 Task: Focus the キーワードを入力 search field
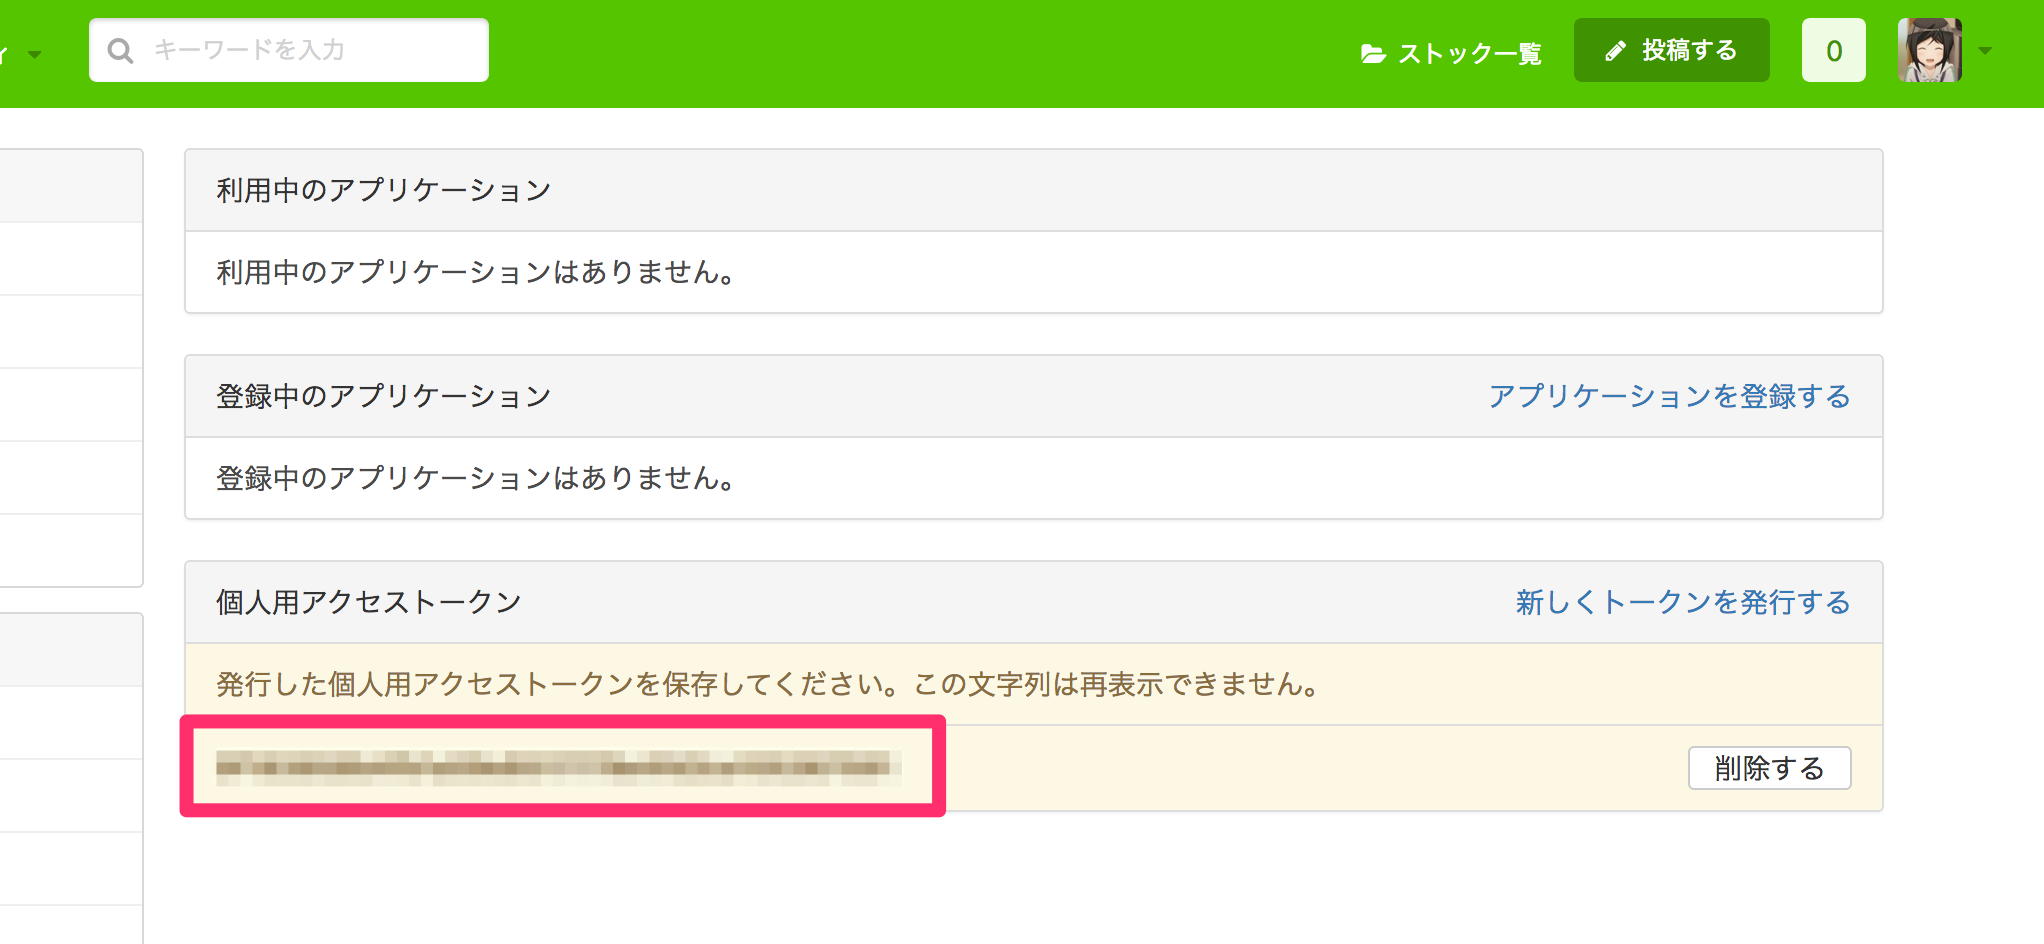(289, 50)
